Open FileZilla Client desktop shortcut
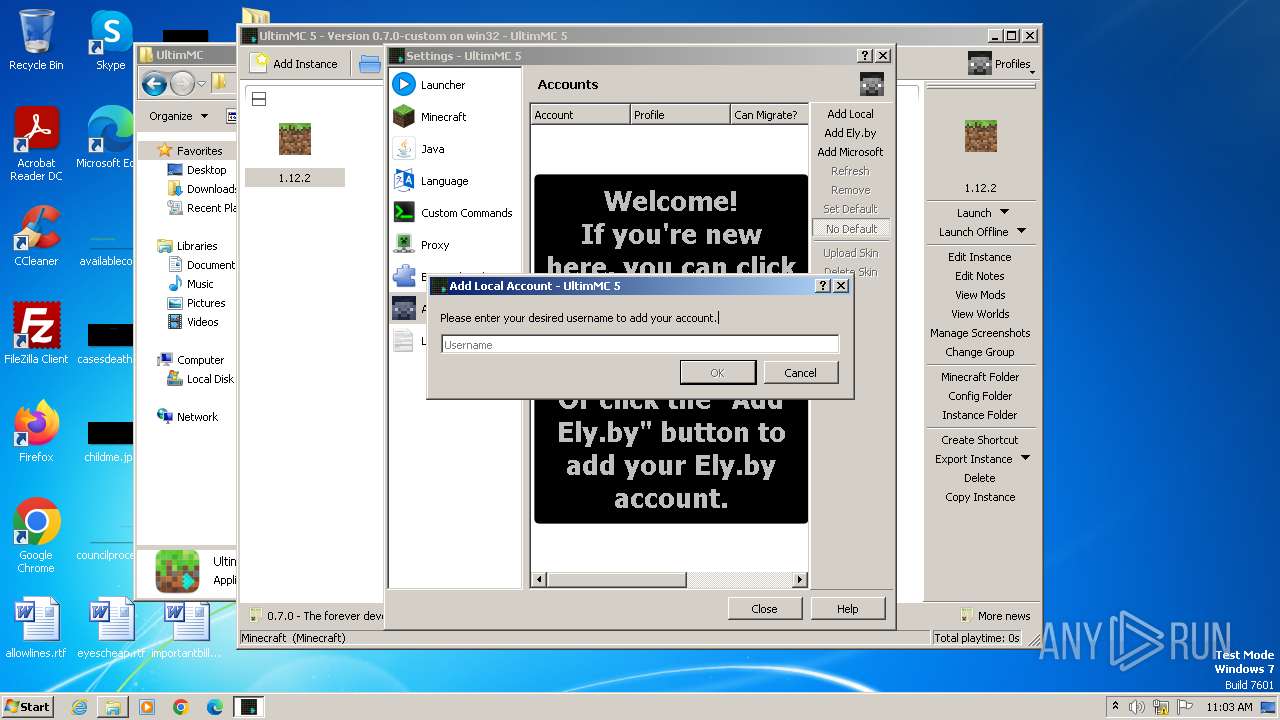1280x720 pixels. (36, 333)
